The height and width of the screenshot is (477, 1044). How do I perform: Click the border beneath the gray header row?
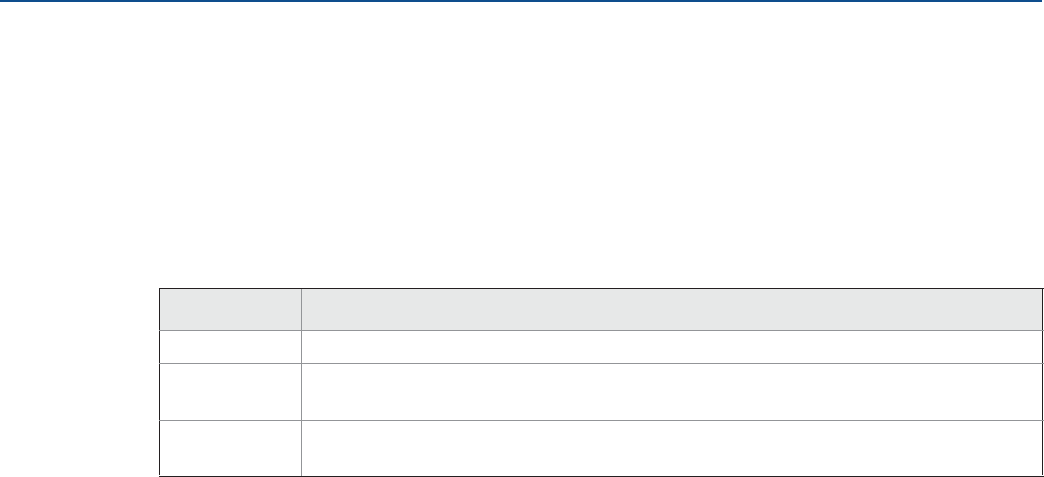[x=596, y=331]
